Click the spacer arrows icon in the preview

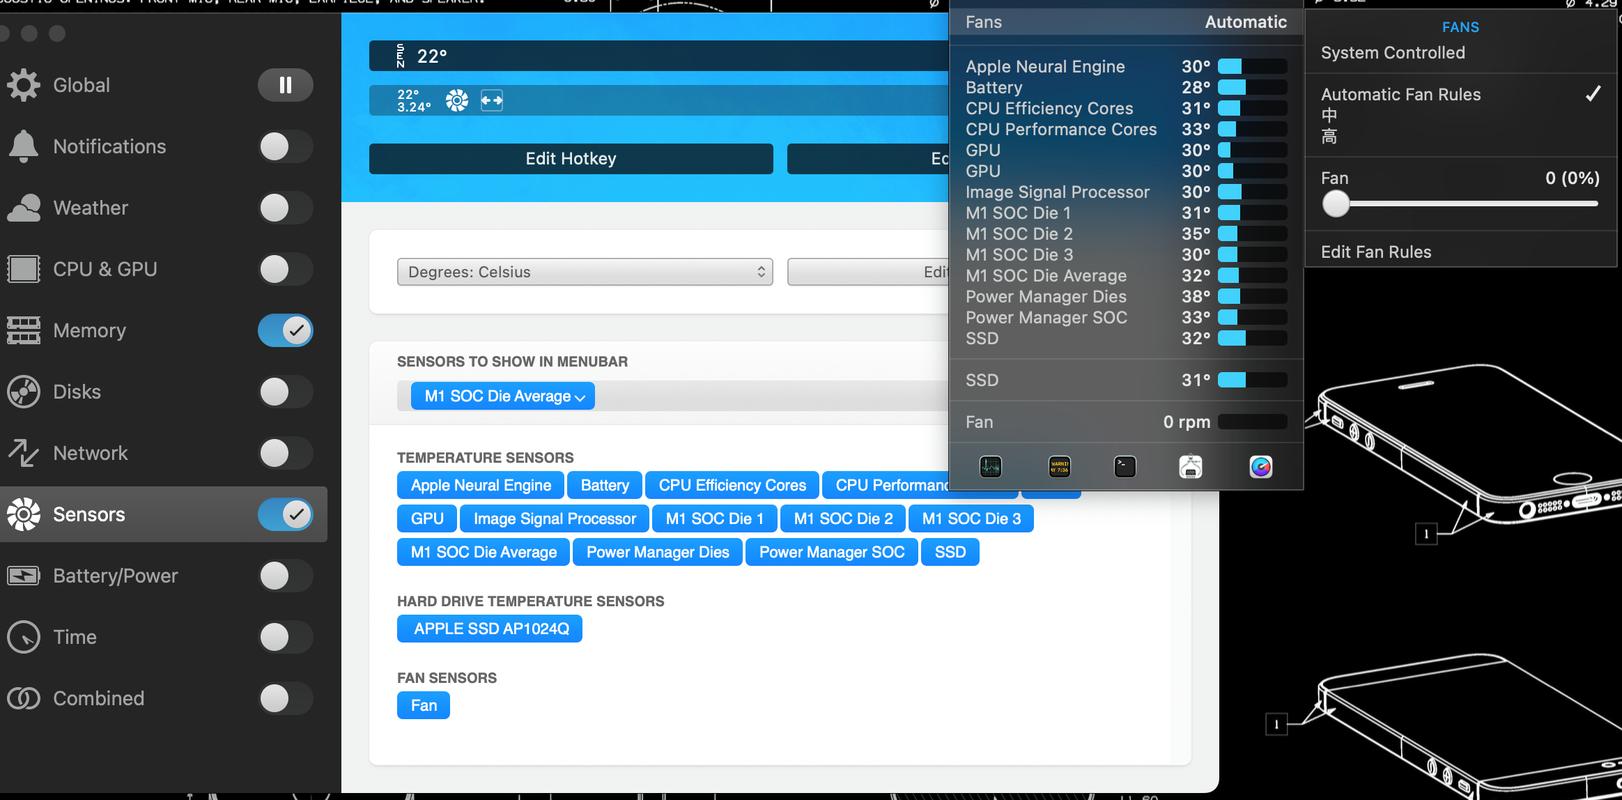click(492, 100)
